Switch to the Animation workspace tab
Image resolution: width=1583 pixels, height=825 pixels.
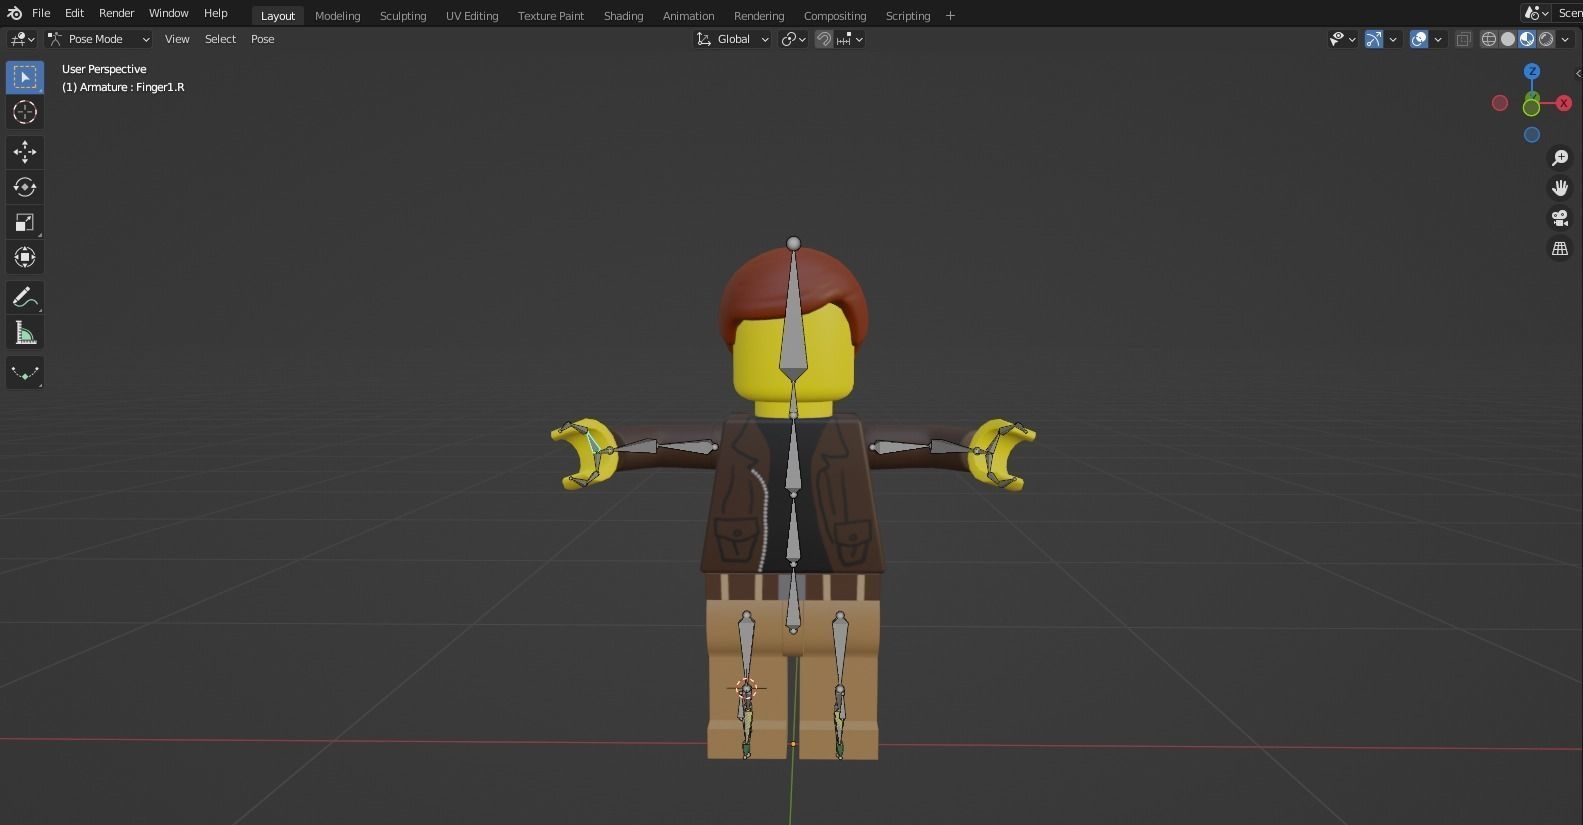click(688, 15)
